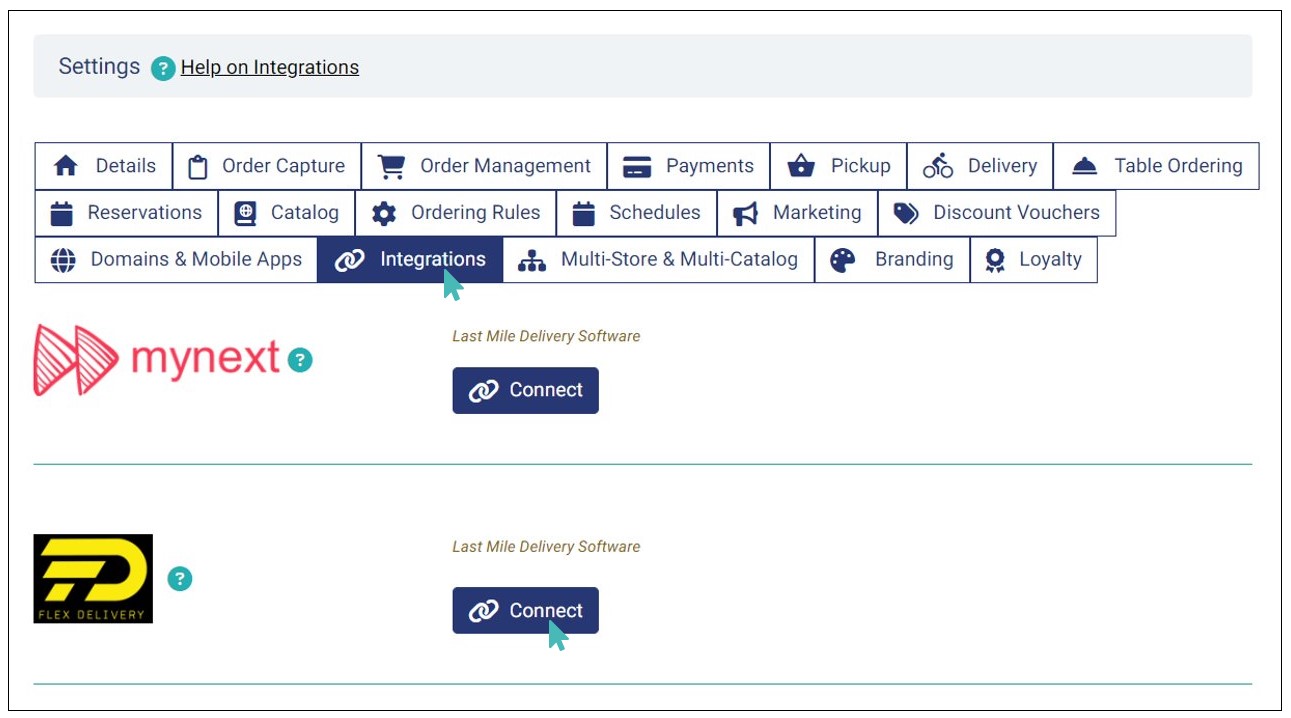The width and height of the screenshot is (1291, 718).
Task: Click the sitemap icon on Multi-Store
Action: click(532, 260)
